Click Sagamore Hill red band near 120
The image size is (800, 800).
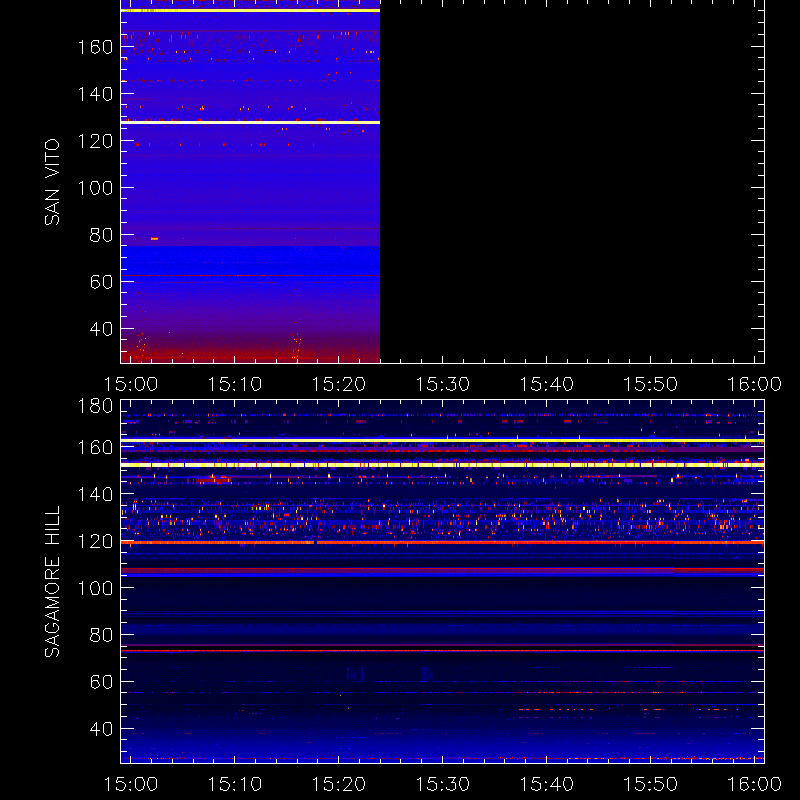coord(442,542)
